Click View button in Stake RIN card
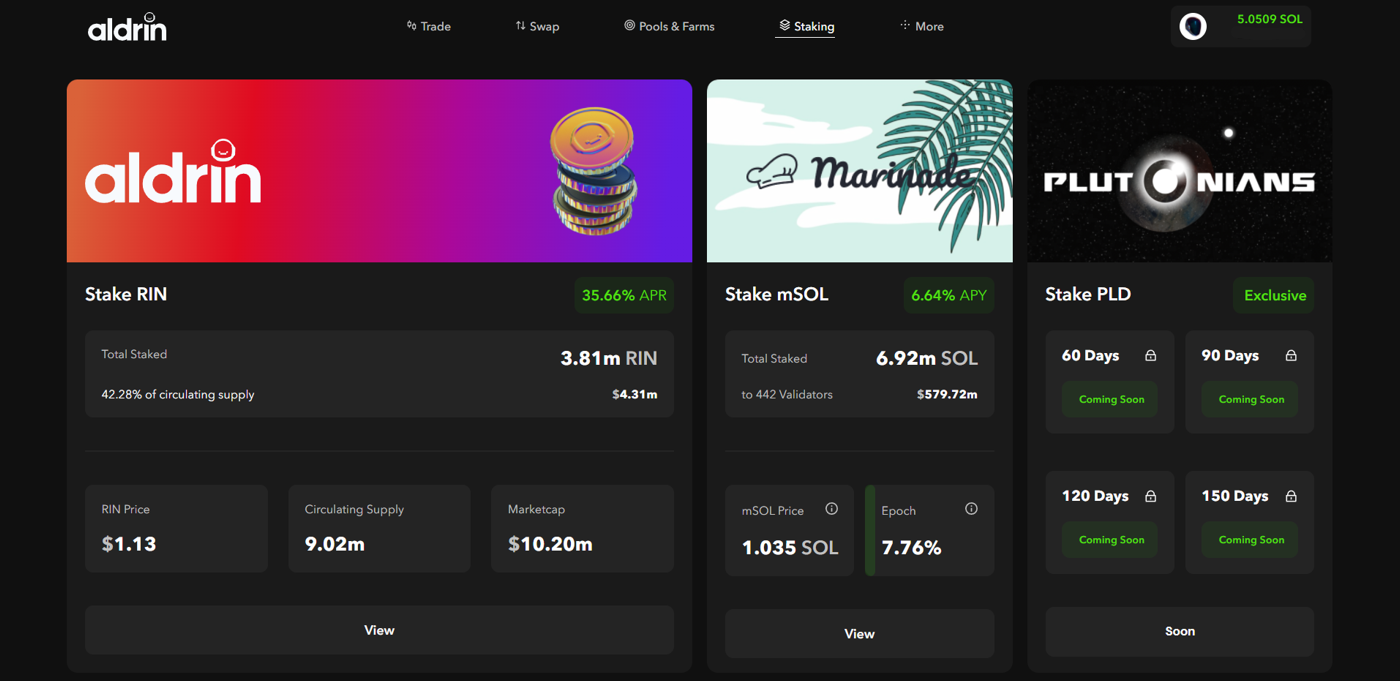 click(379, 630)
